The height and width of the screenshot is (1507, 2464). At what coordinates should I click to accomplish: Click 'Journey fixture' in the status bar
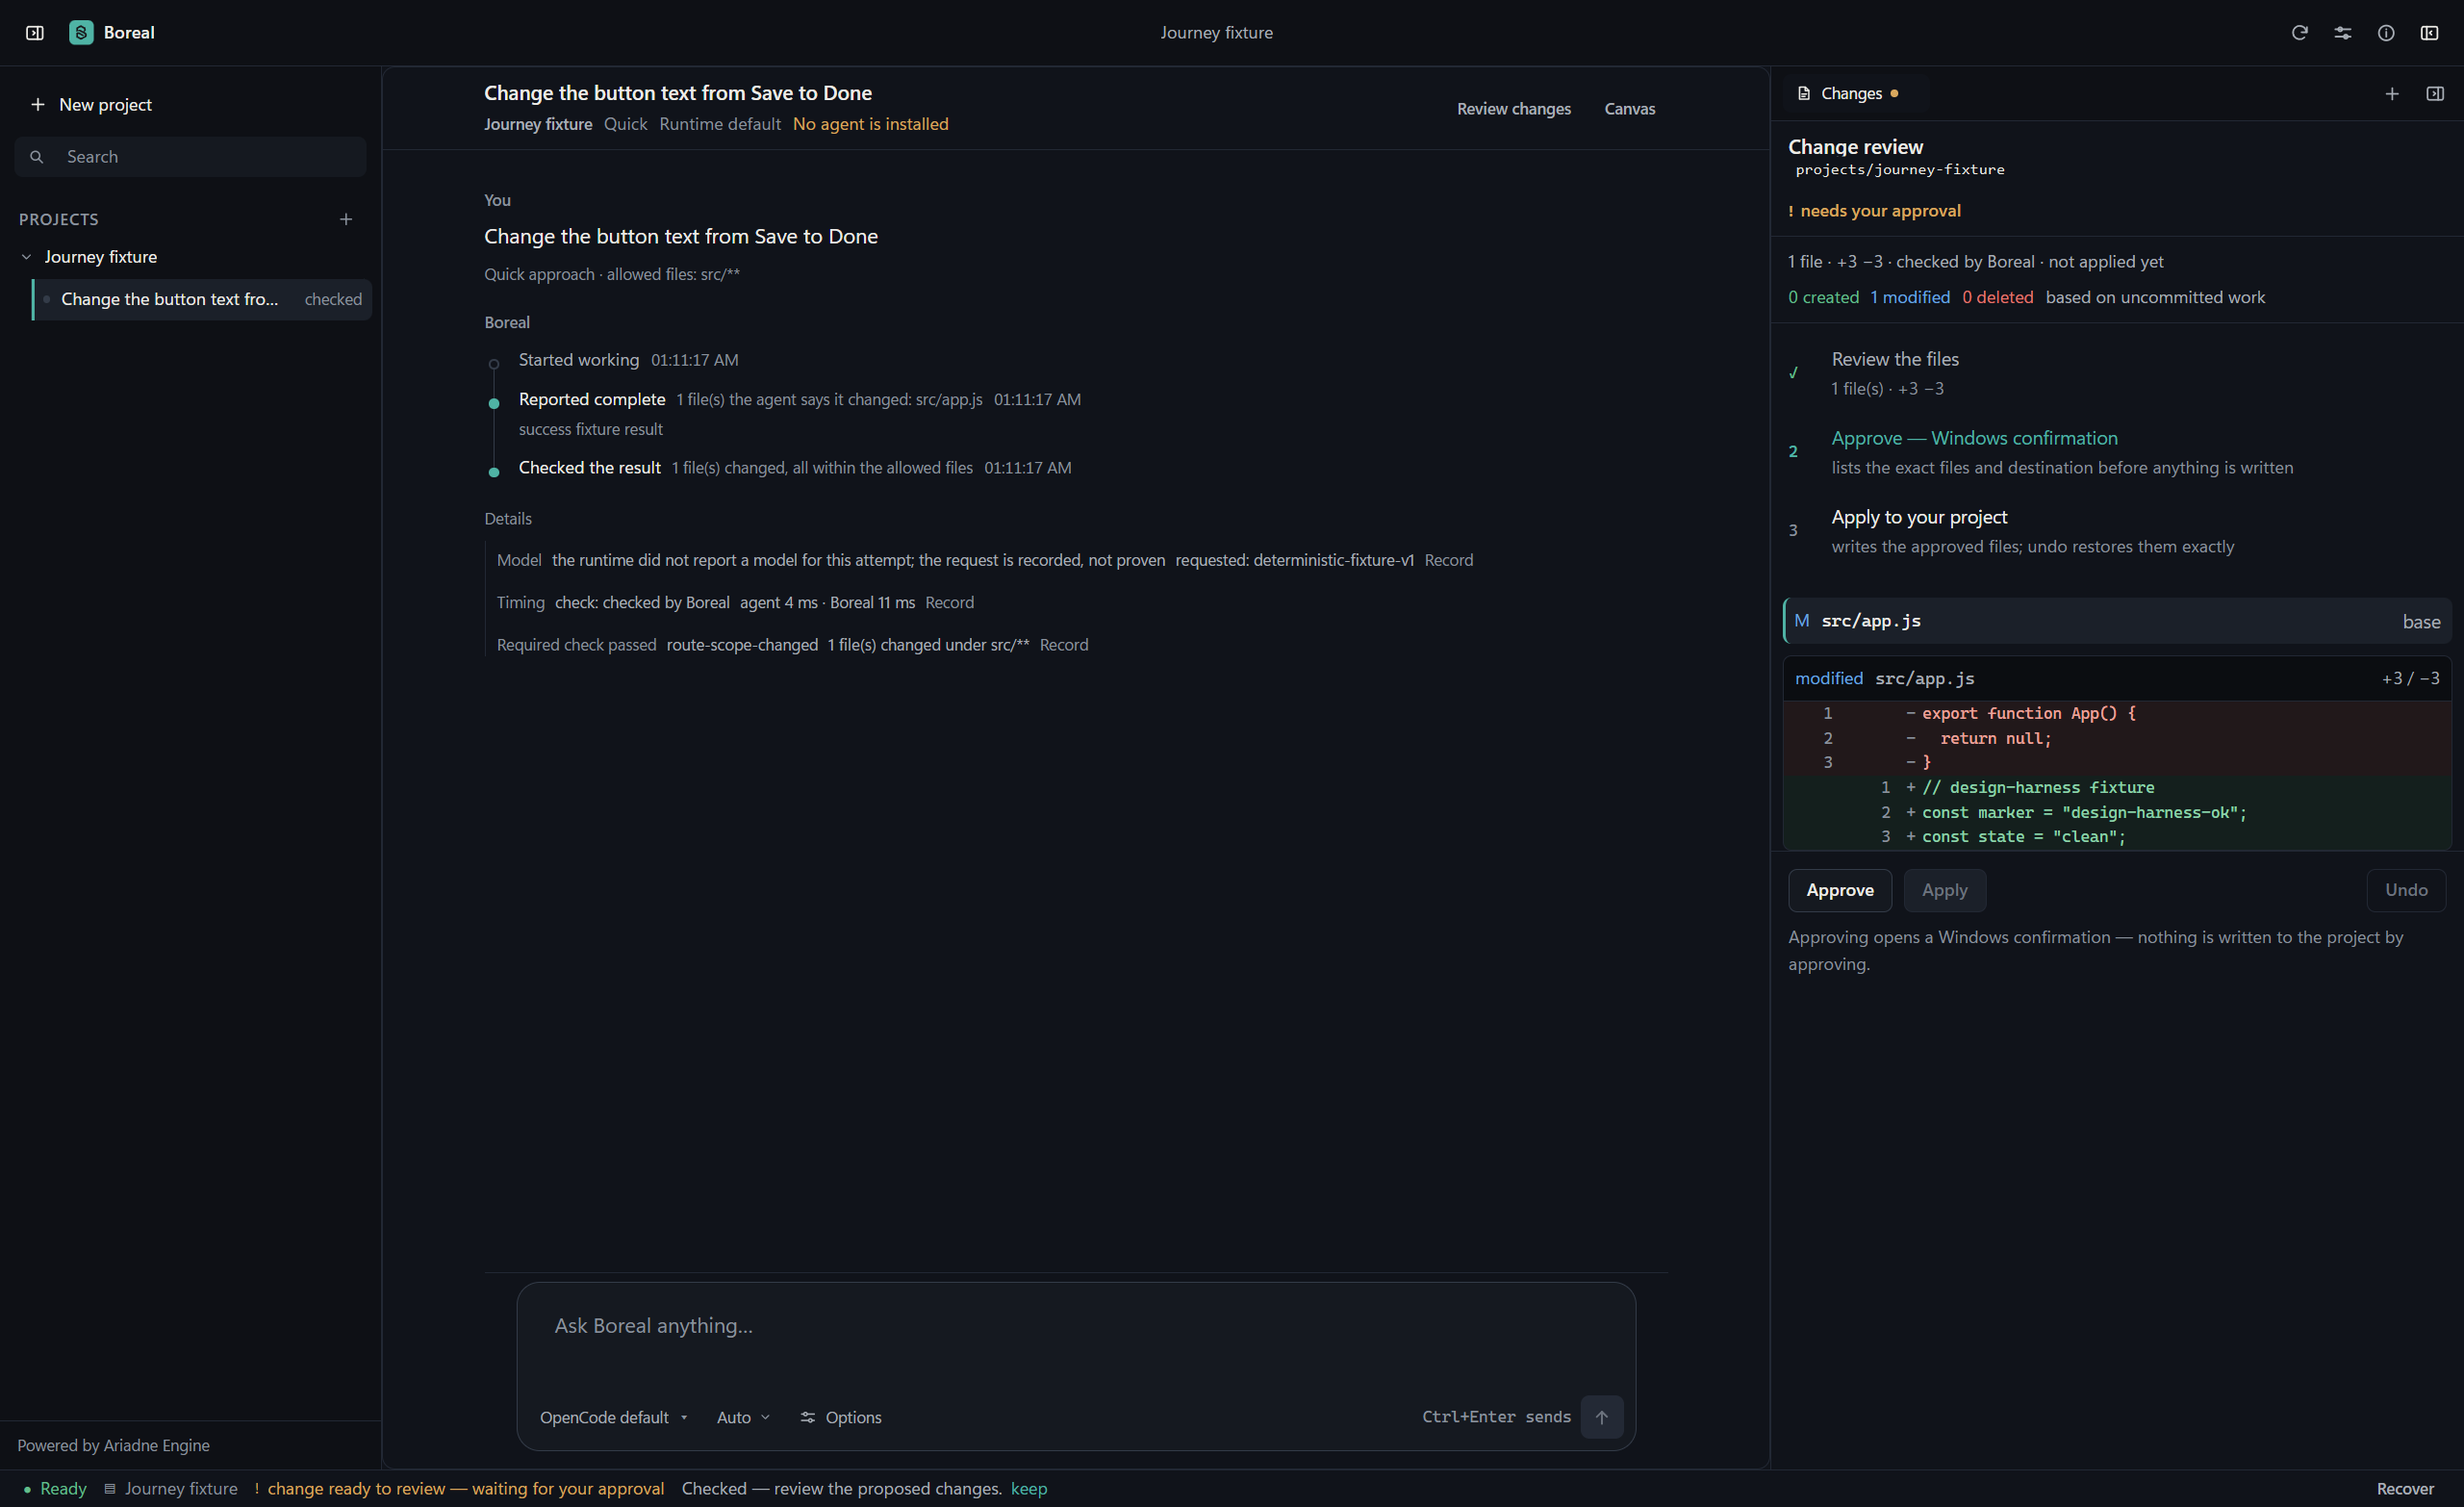coord(181,1489)
